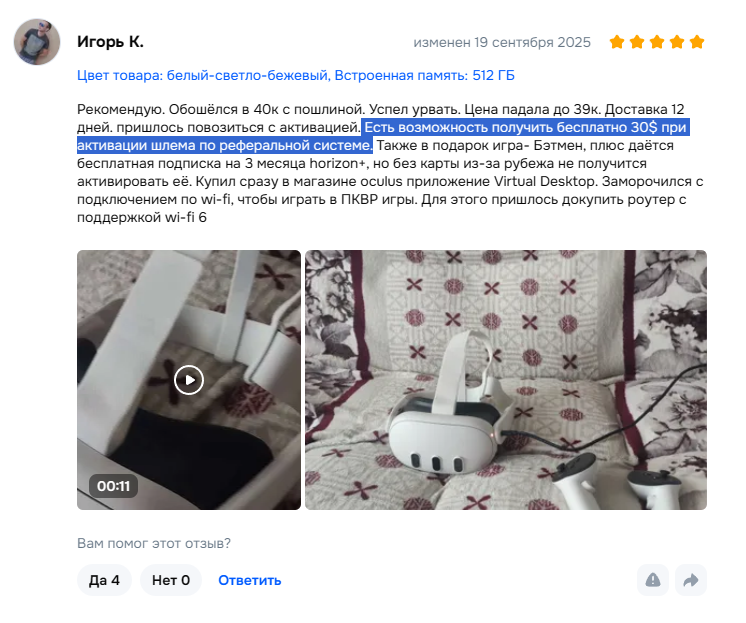This screenshot has height=623, width=746.
Task: Play the review video
Action: [x=189, y=380]
